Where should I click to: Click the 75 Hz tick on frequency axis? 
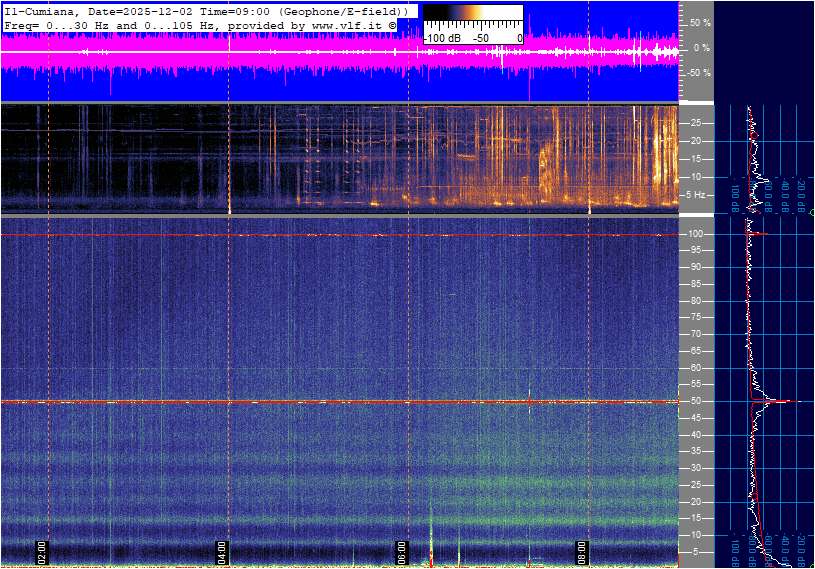coord(694,317)
